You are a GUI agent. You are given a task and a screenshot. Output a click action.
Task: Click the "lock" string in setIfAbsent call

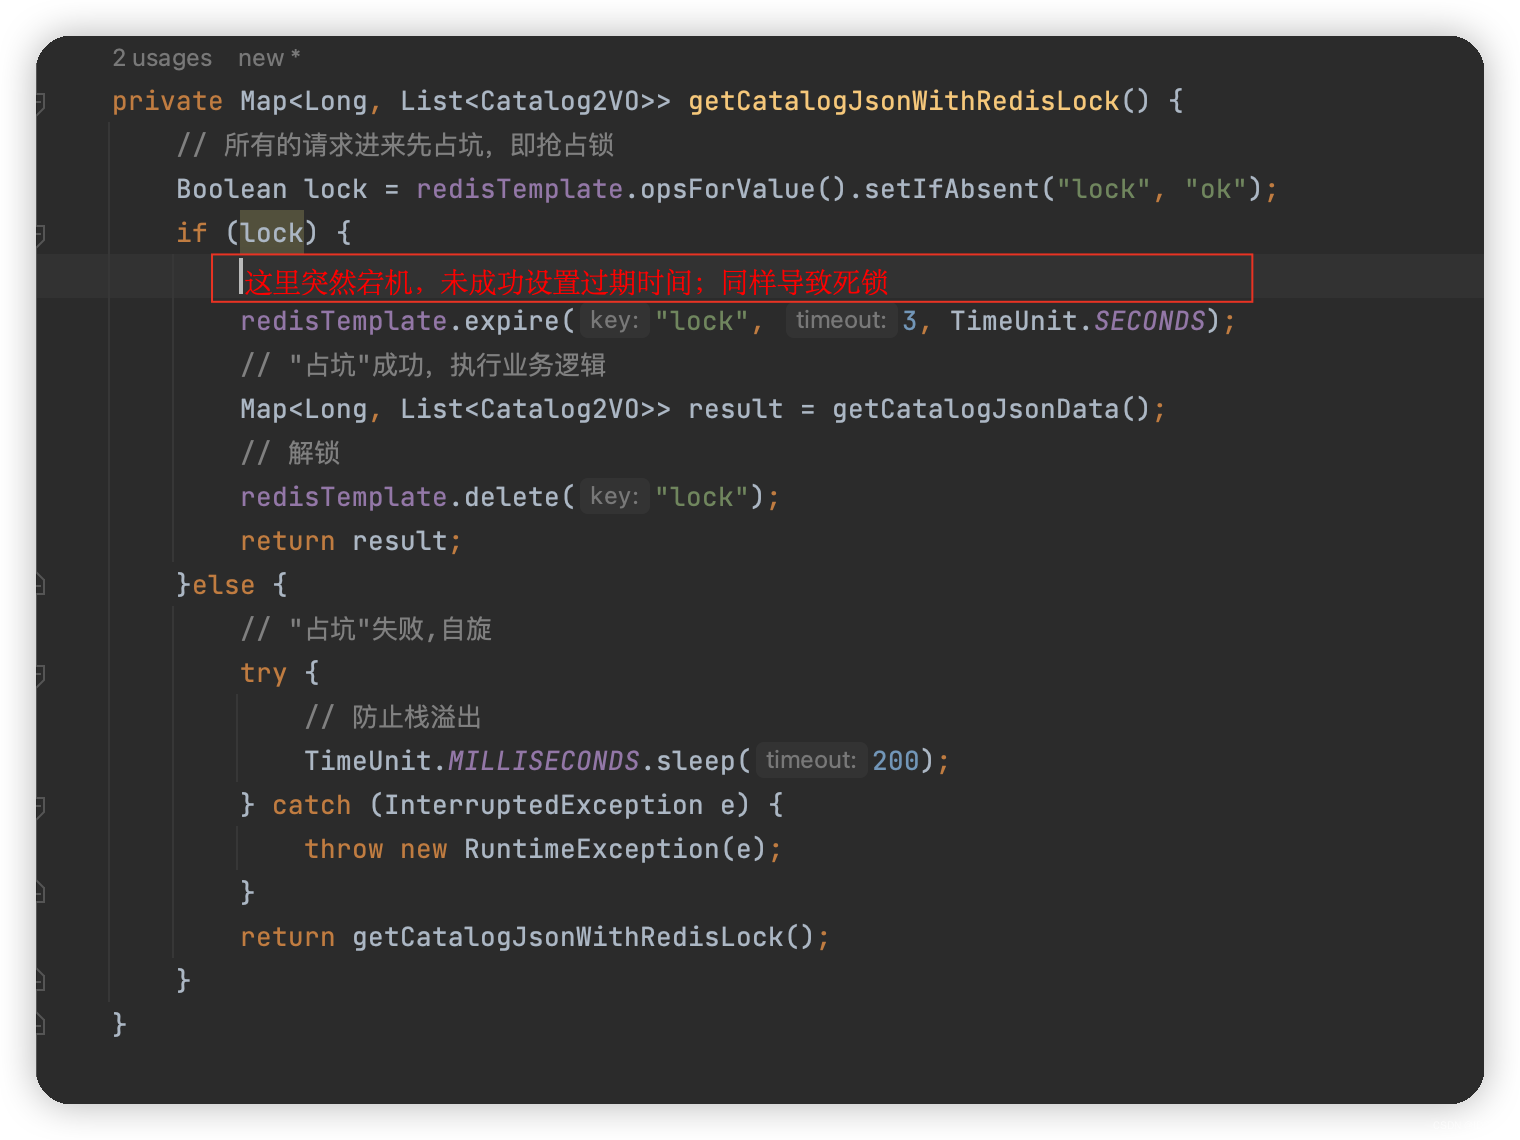(x=1104, y=189)
